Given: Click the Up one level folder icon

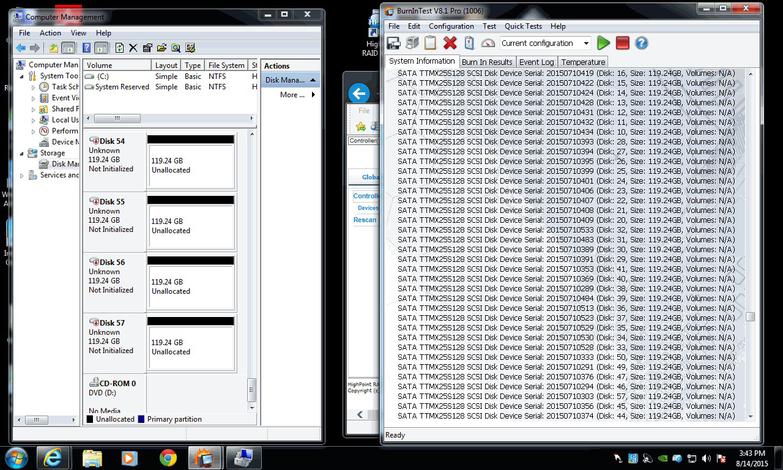Looking at the screenshot, I should pyautogui.click(x=53, y=48).
